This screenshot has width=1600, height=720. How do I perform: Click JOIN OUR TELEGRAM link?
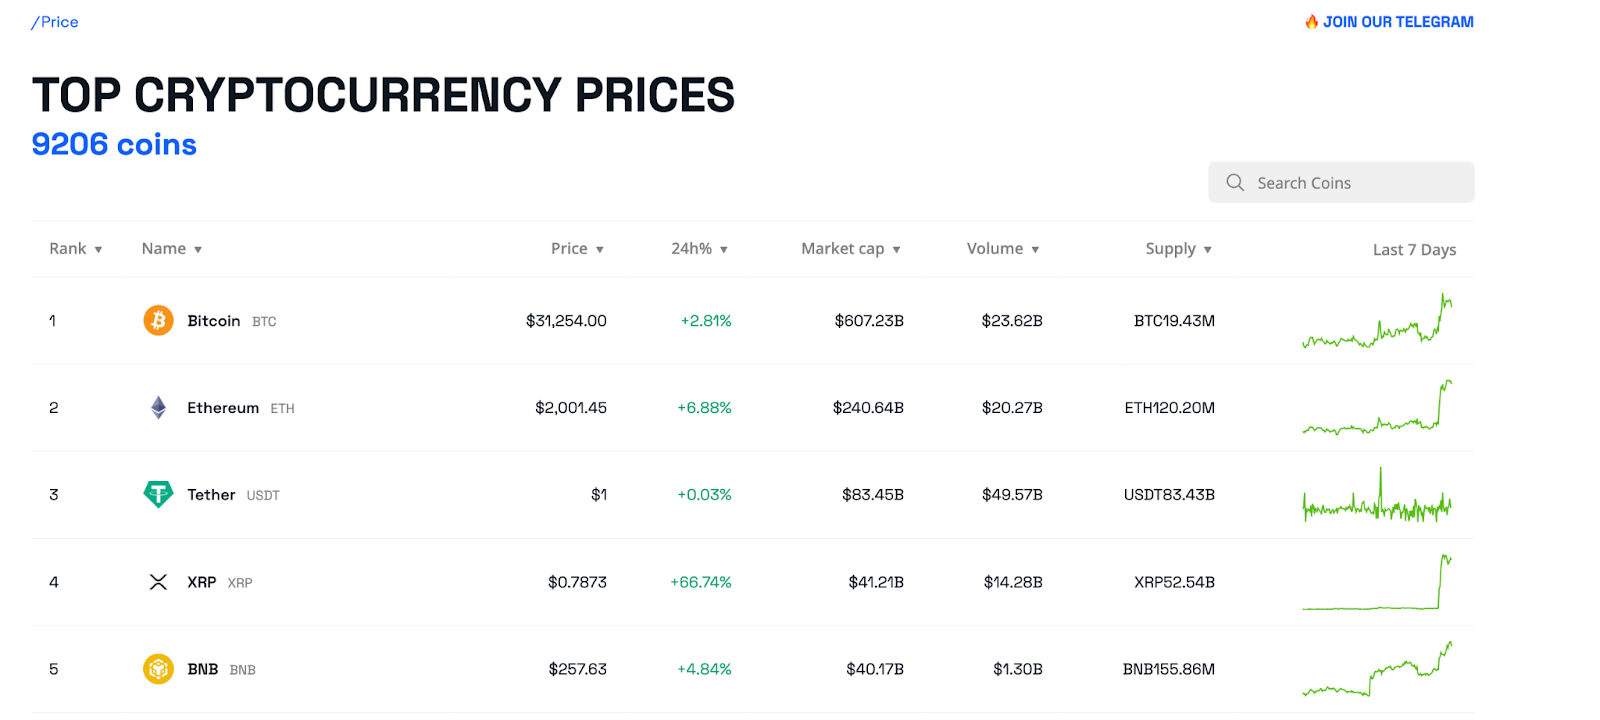[1397, 21]
